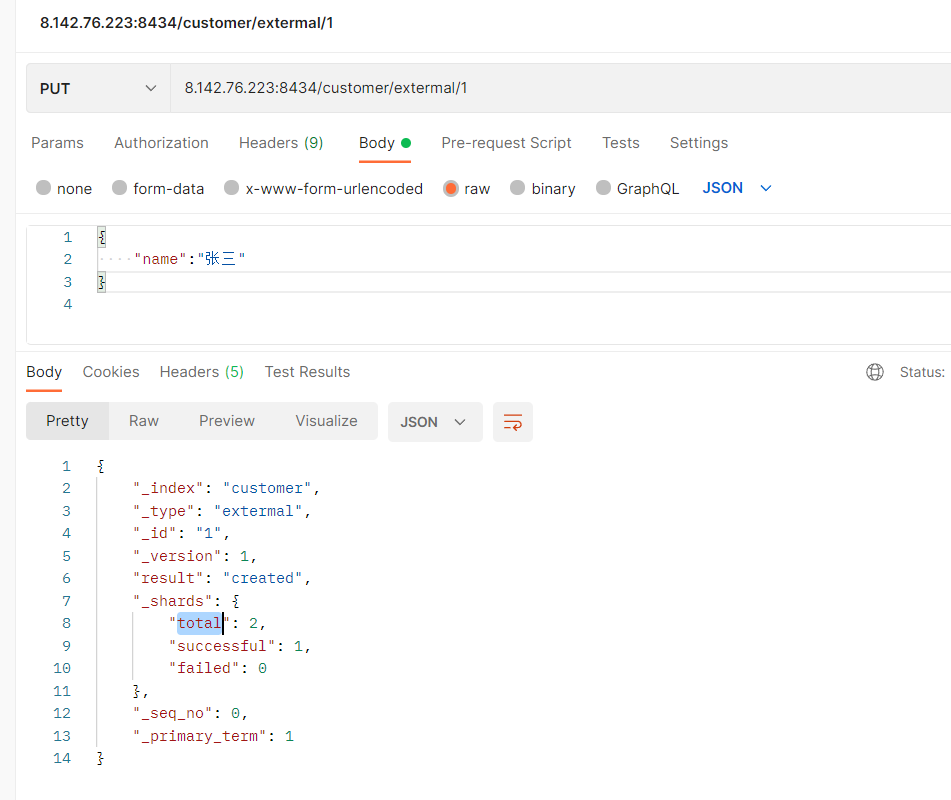Click the "_index" key in response
The image size is (951, 800).
(169, 488)
